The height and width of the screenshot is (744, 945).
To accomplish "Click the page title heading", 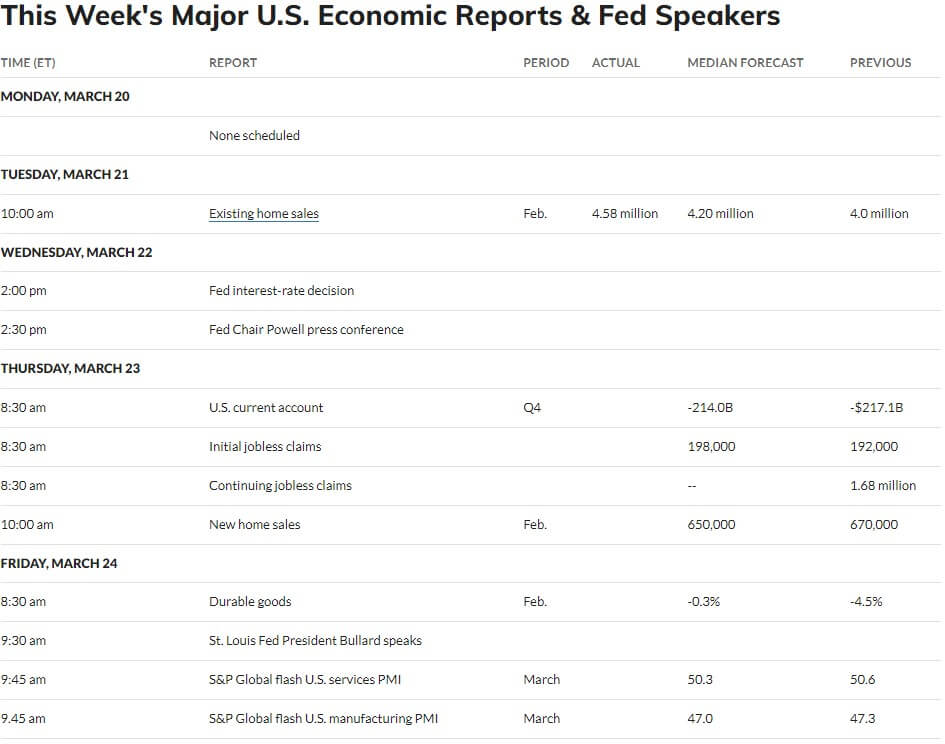I will [x=391, y=16].
